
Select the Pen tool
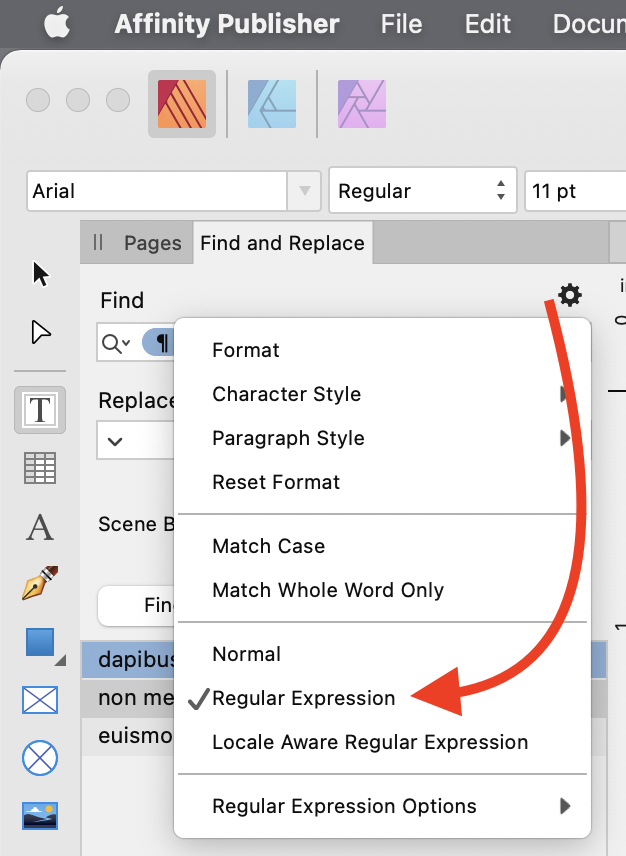(40, 583)
